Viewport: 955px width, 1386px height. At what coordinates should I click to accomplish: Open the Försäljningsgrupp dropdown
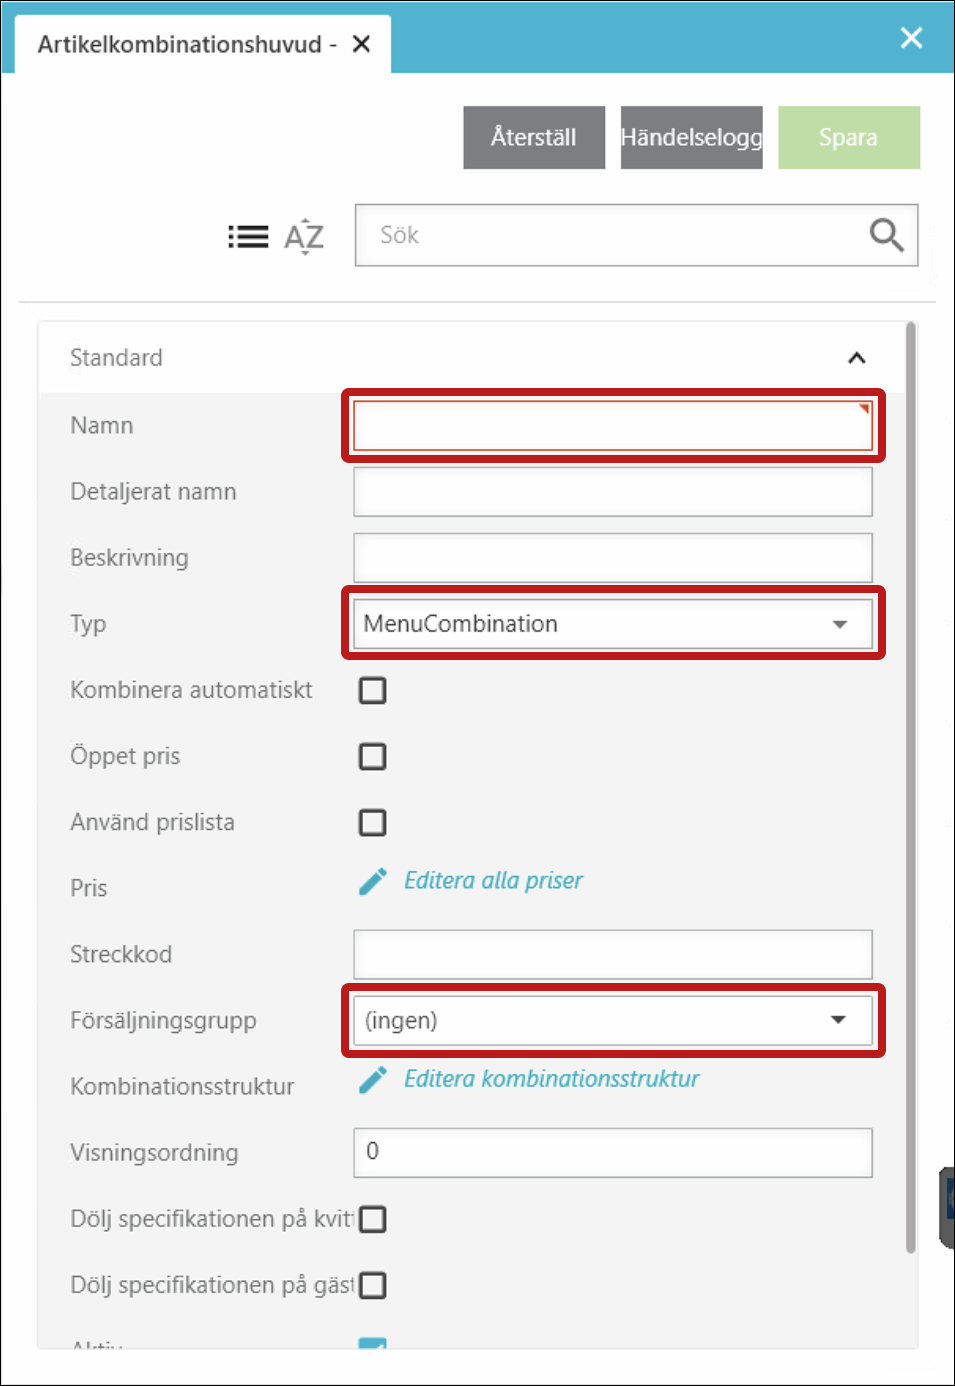[x=612, y=1020]
